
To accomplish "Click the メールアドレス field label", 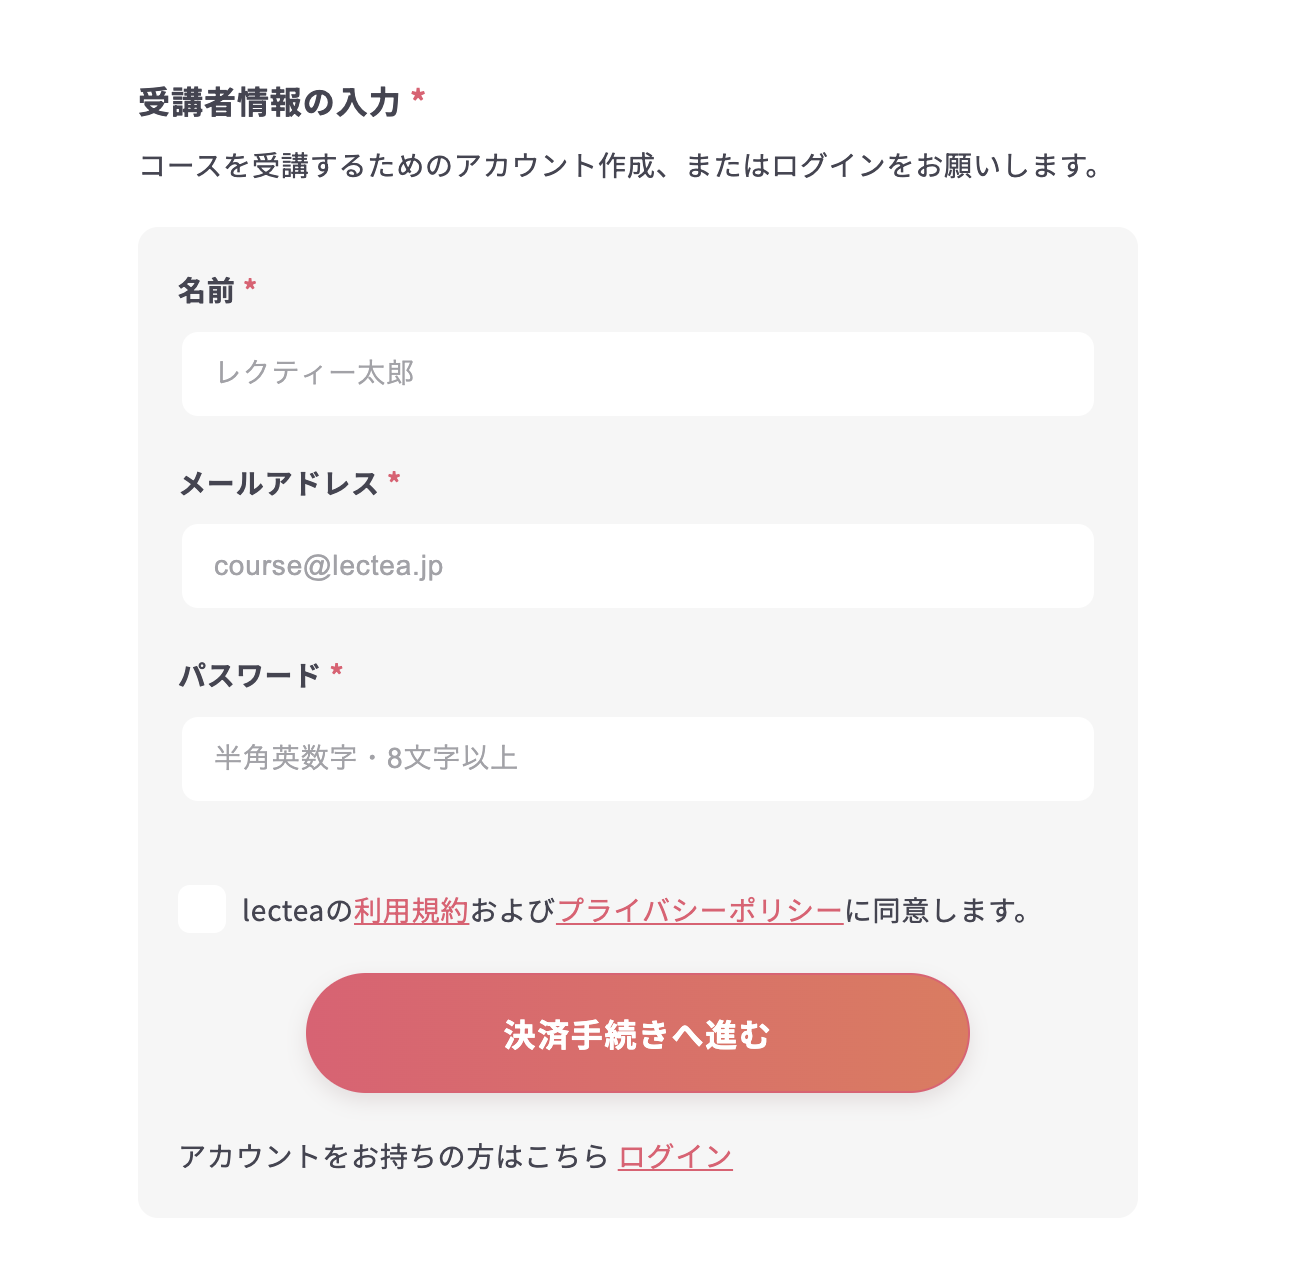I will [281, 482].
